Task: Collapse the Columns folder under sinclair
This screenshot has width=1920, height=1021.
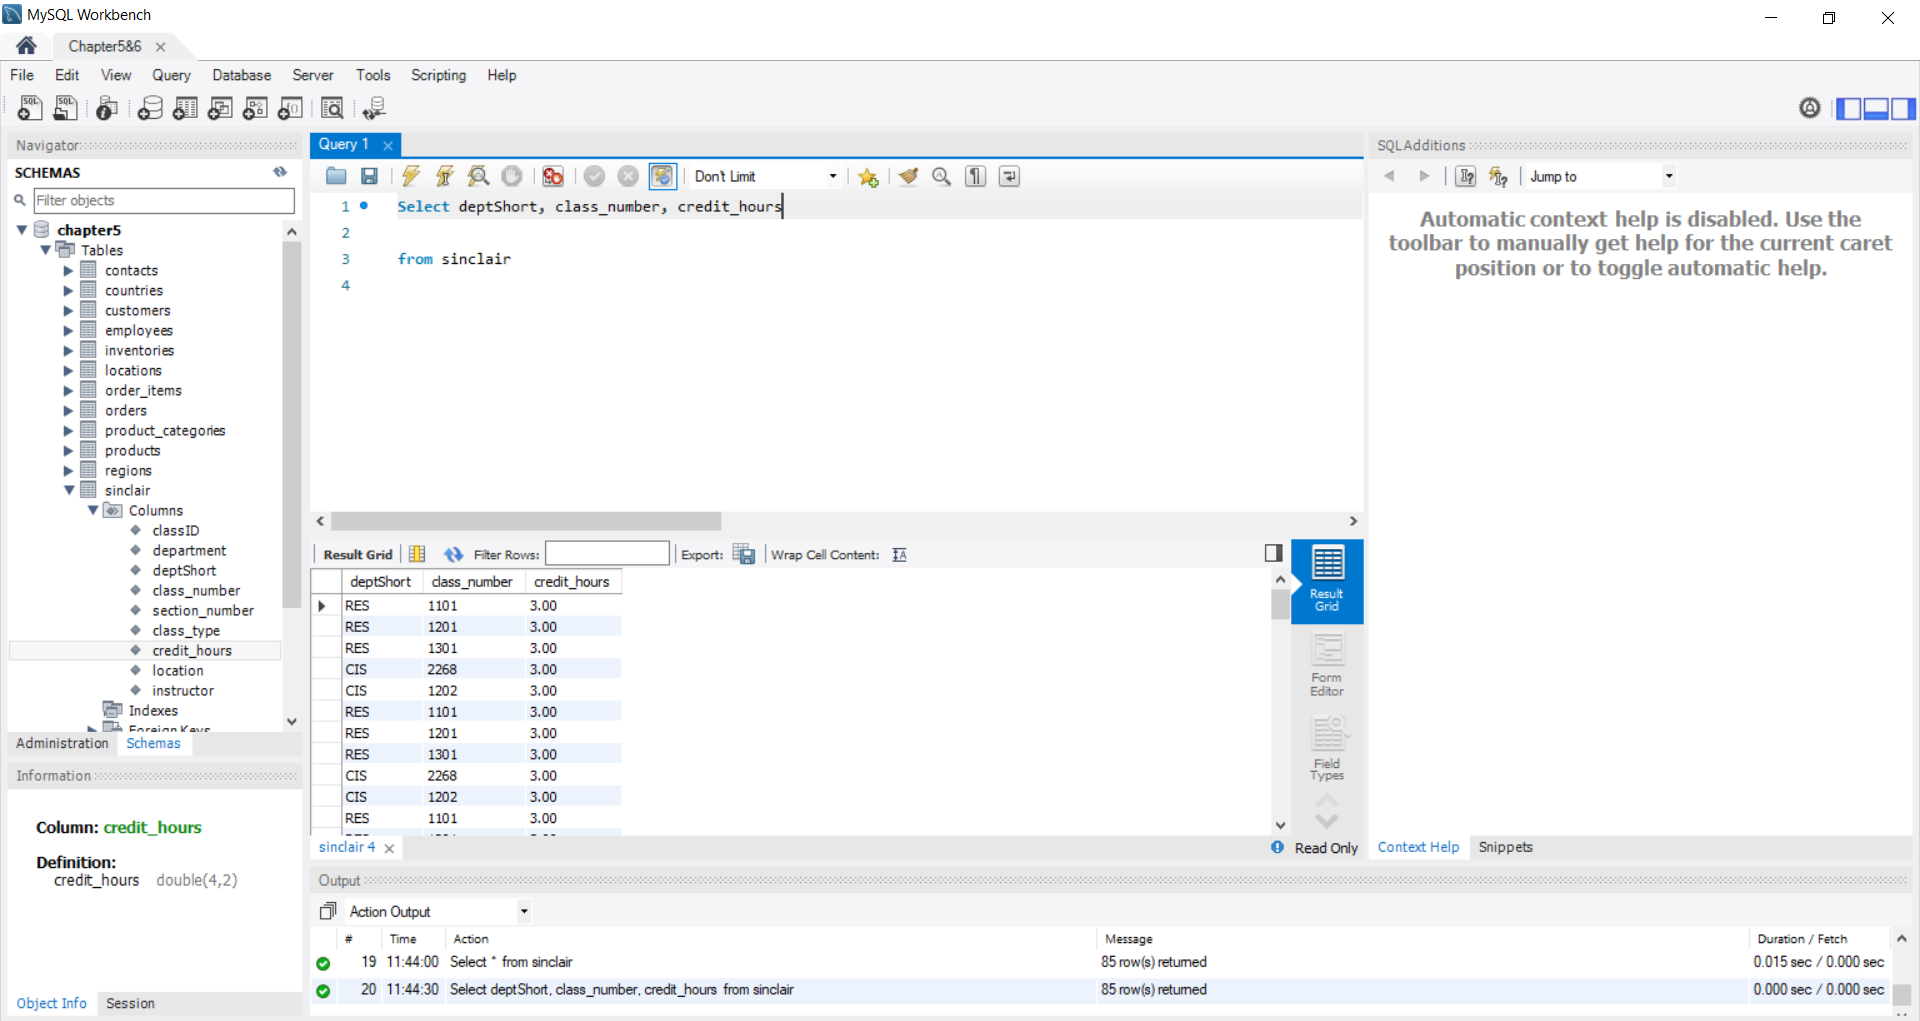Action: (93, 510)
